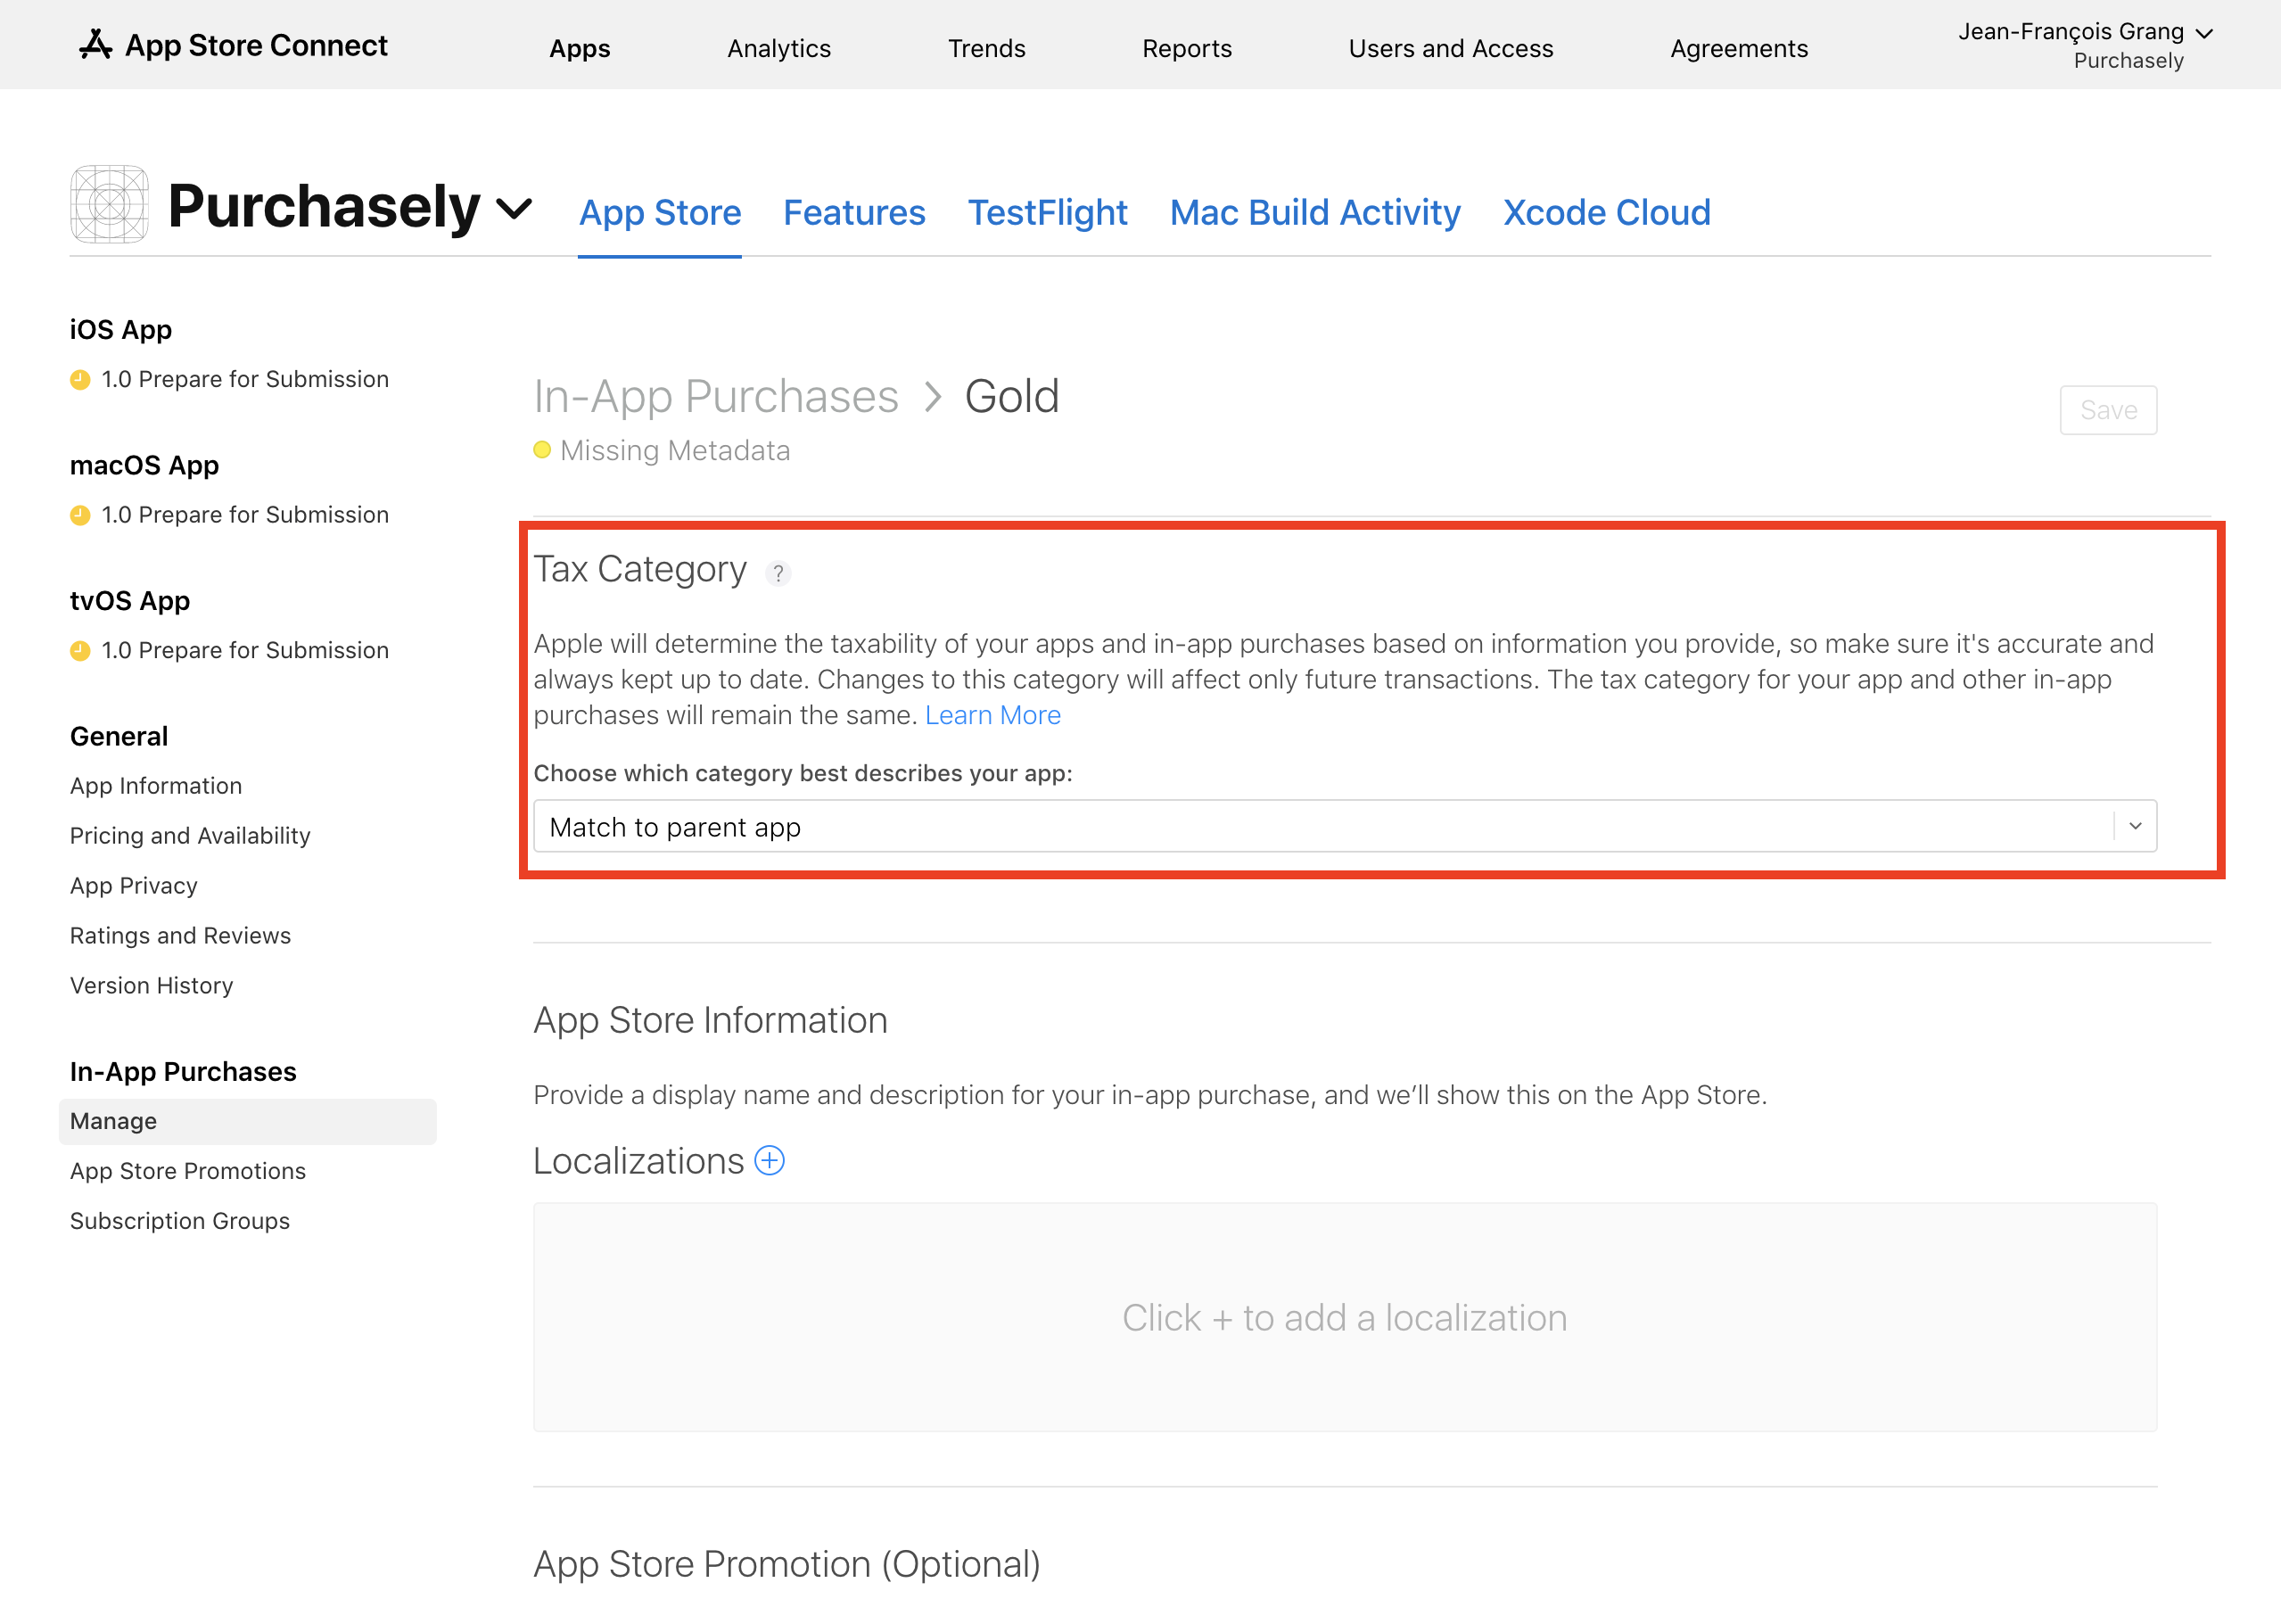Switch to the Xcode Cloud tab
This screenshot has height=1624, width=2281.
1606,213
